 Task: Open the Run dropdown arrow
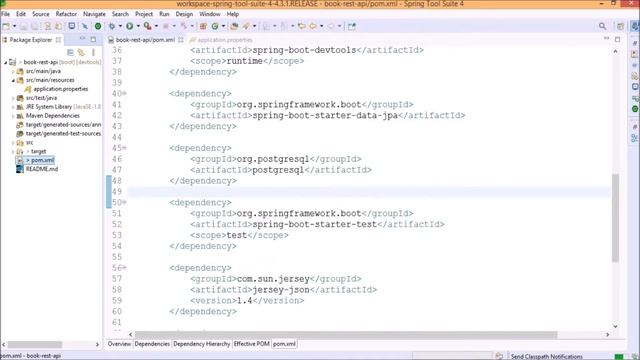[x=138, y=26]
